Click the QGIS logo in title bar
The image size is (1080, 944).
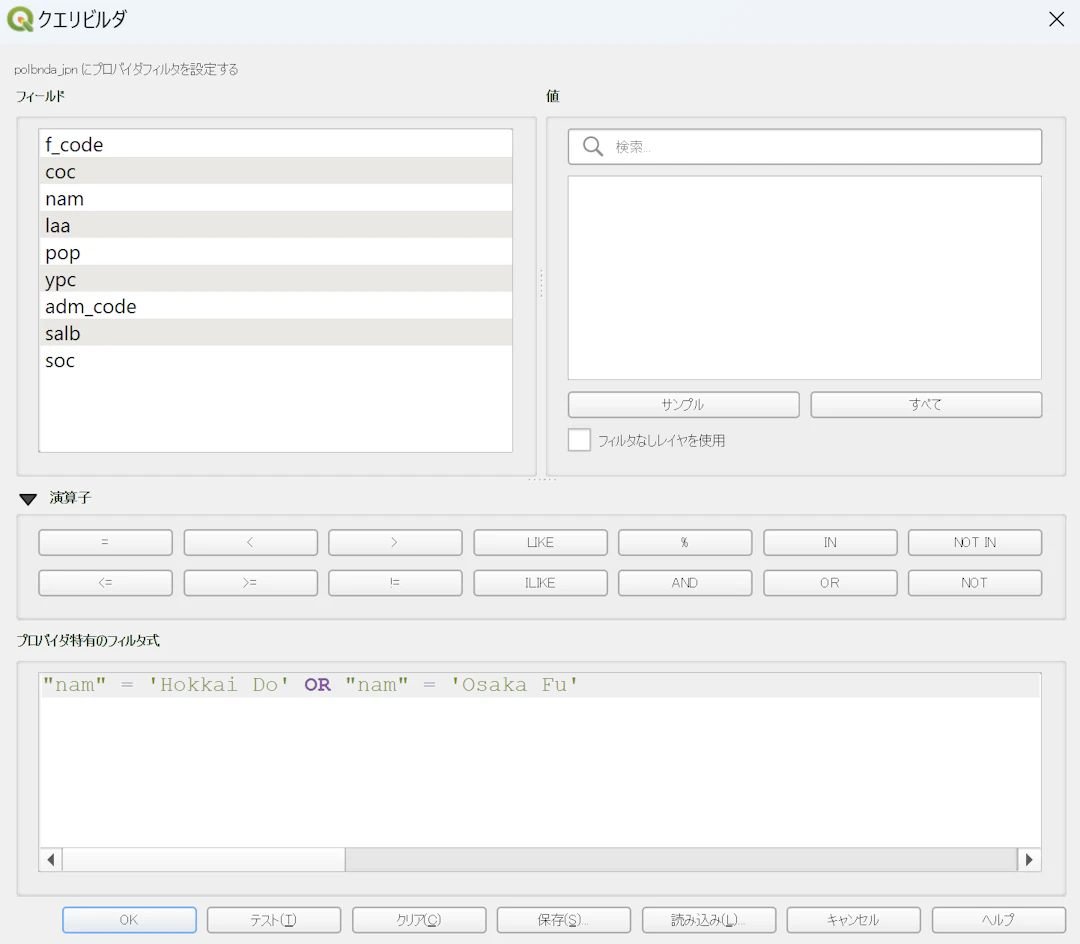[20, 19]
